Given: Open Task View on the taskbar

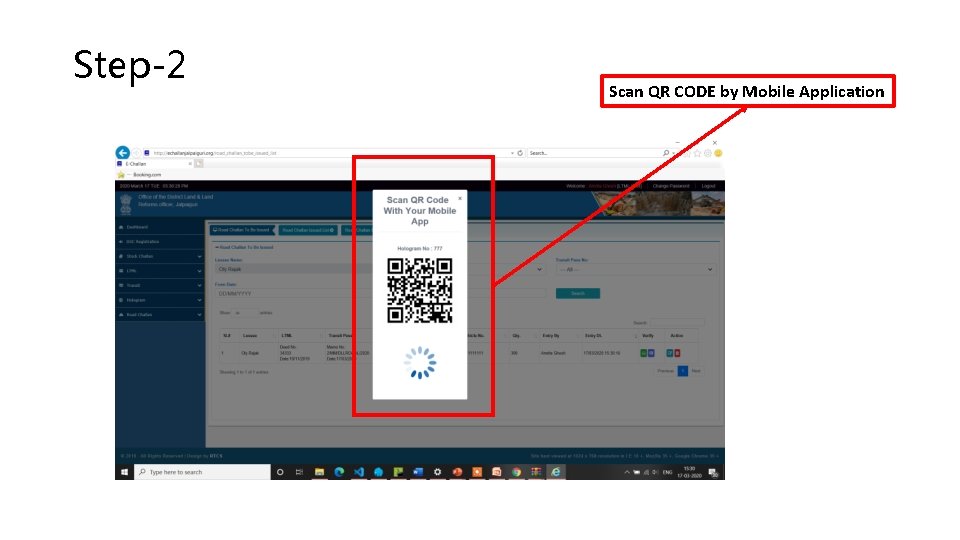Looking at the screenshot, I should tap(299, 472).
